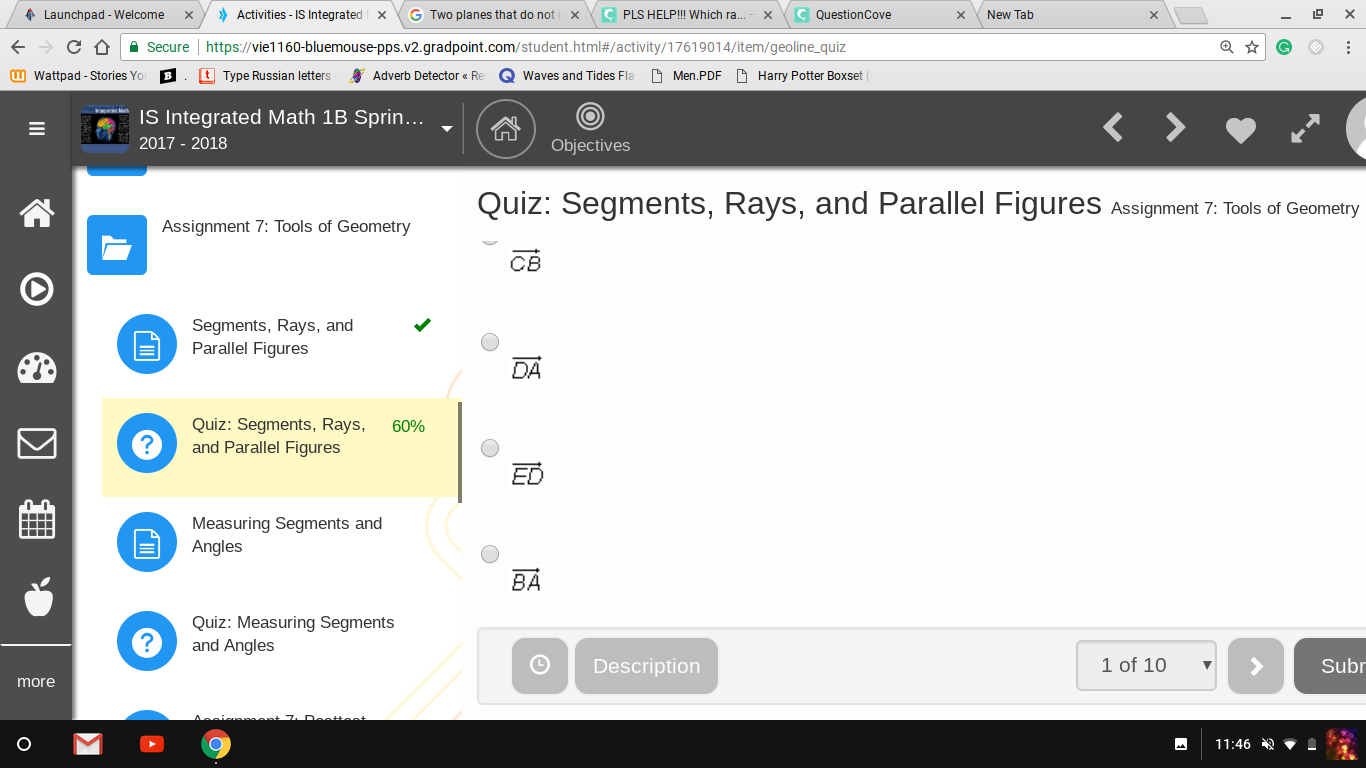Image resolution: width=1366 pixels, height=768 pixels.
Task: Expand the course selector dropdown arrow
Action: click(447, 129)
